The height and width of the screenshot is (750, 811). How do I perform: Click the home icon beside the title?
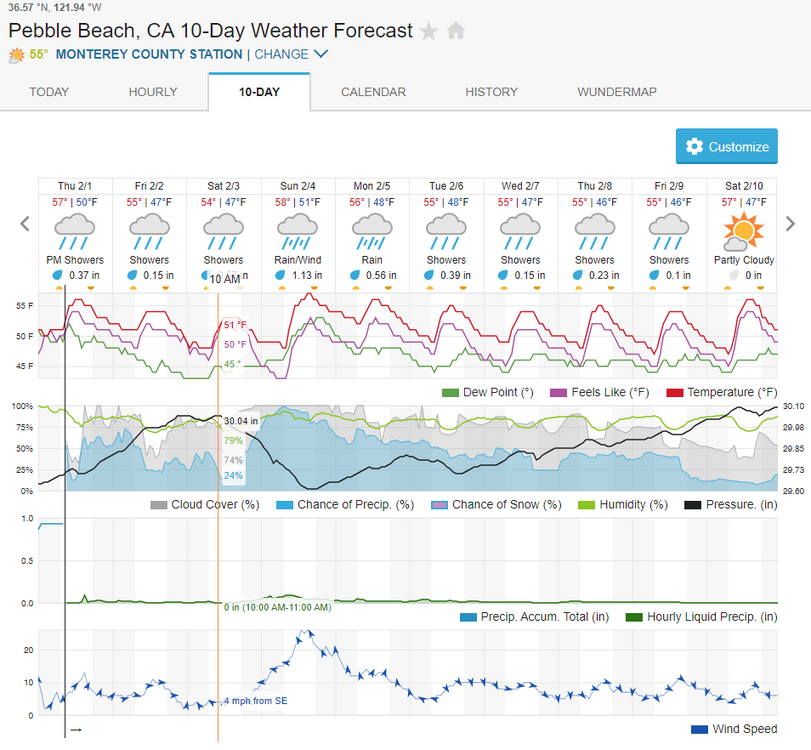(x=456, y=31)
